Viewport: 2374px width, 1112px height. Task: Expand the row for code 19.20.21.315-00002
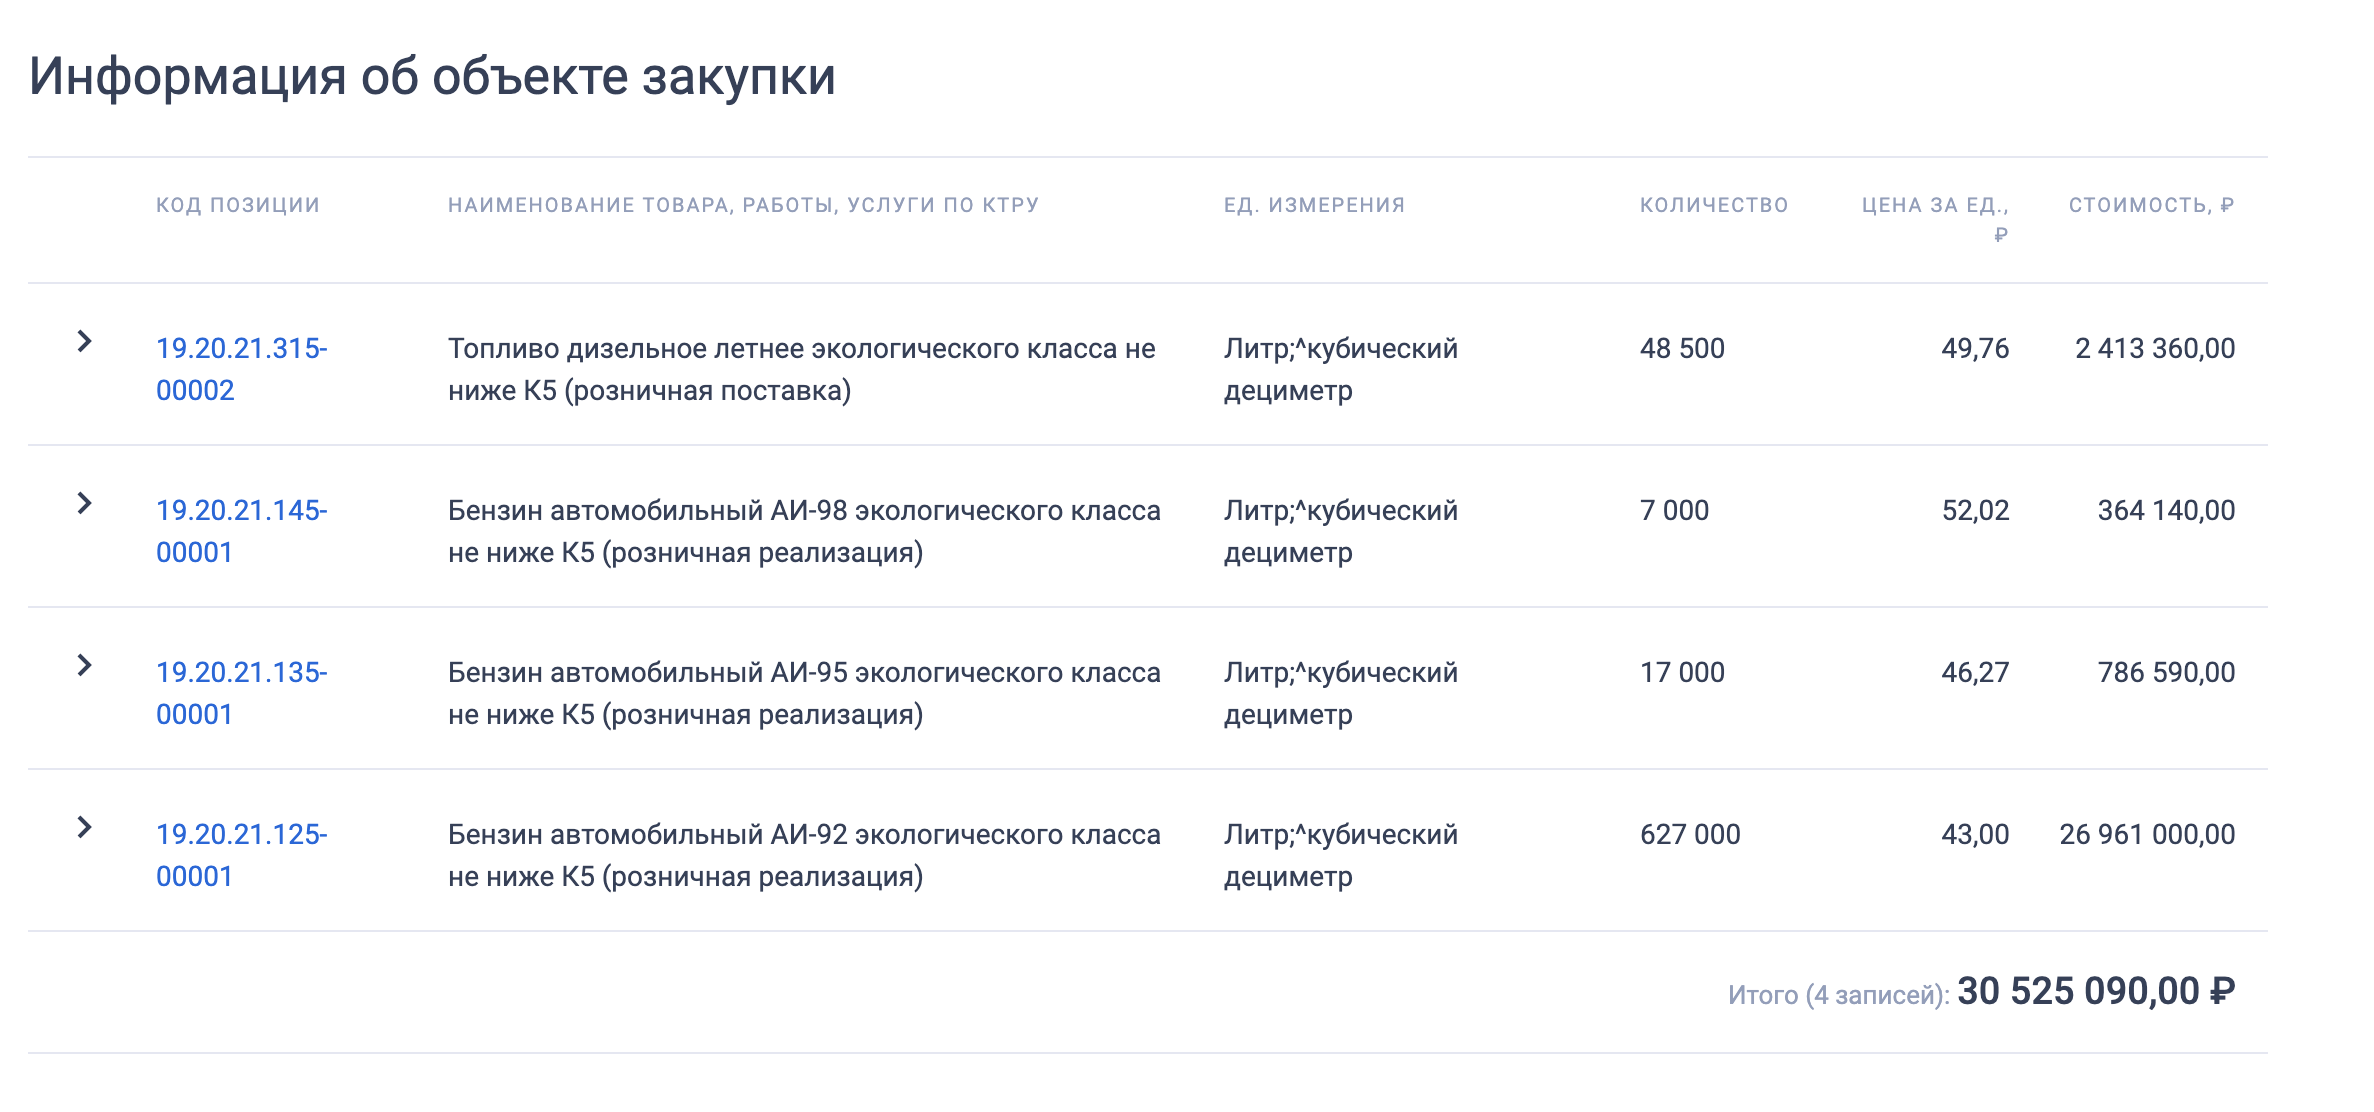pyautogui.click(x=85, y=342)
